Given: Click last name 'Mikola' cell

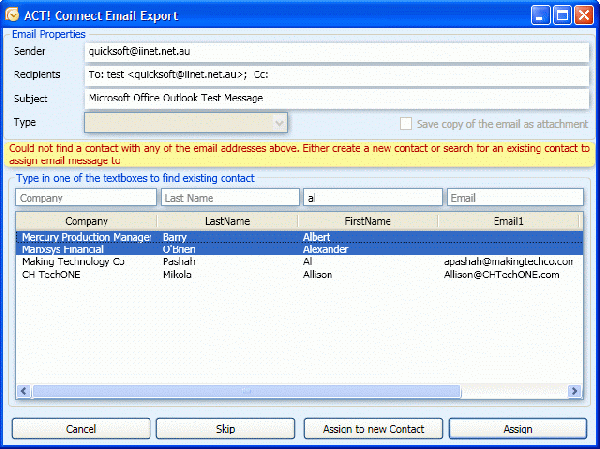Looking at the screenshot, I should (x=177, y=274).
